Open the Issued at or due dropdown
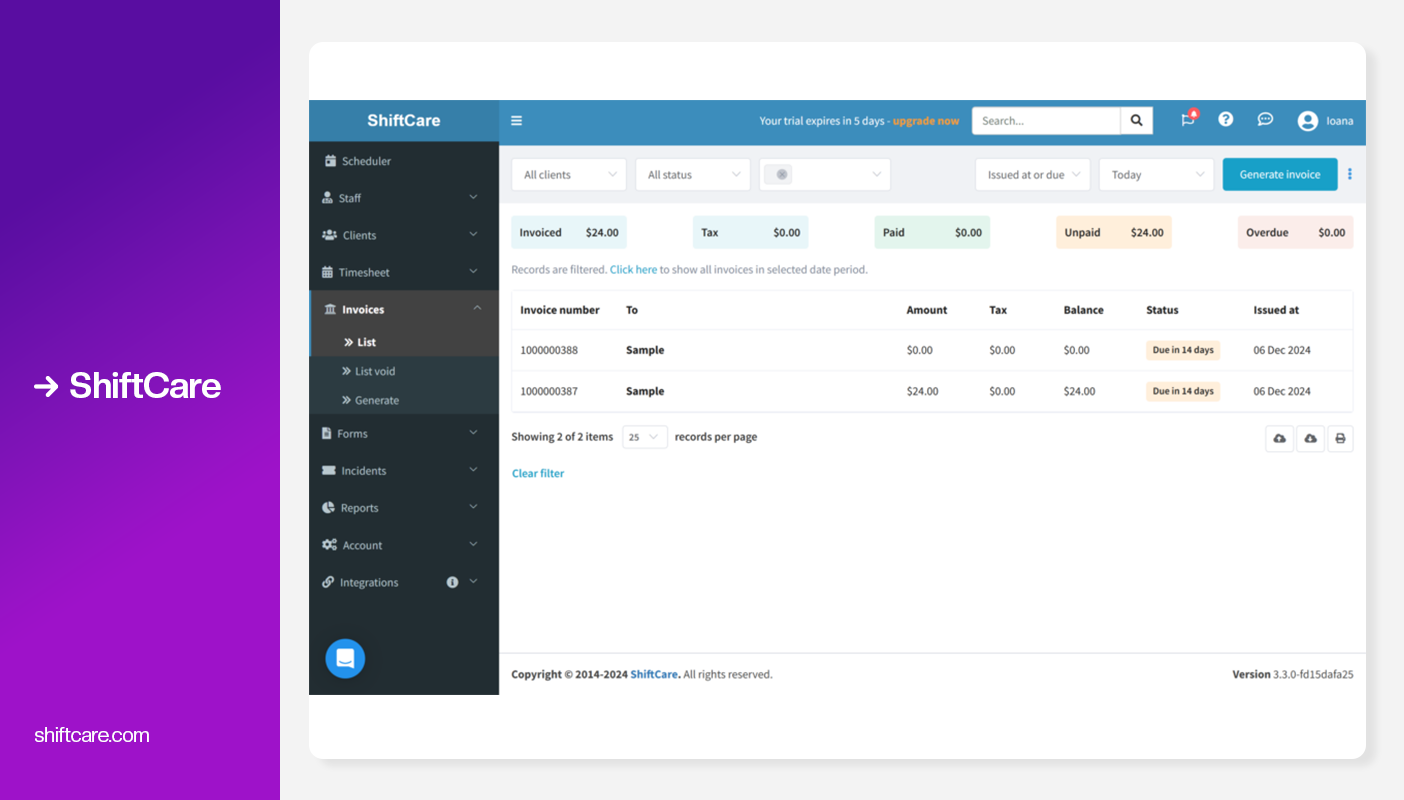The image size is (1404, 800). [1033, 174]
